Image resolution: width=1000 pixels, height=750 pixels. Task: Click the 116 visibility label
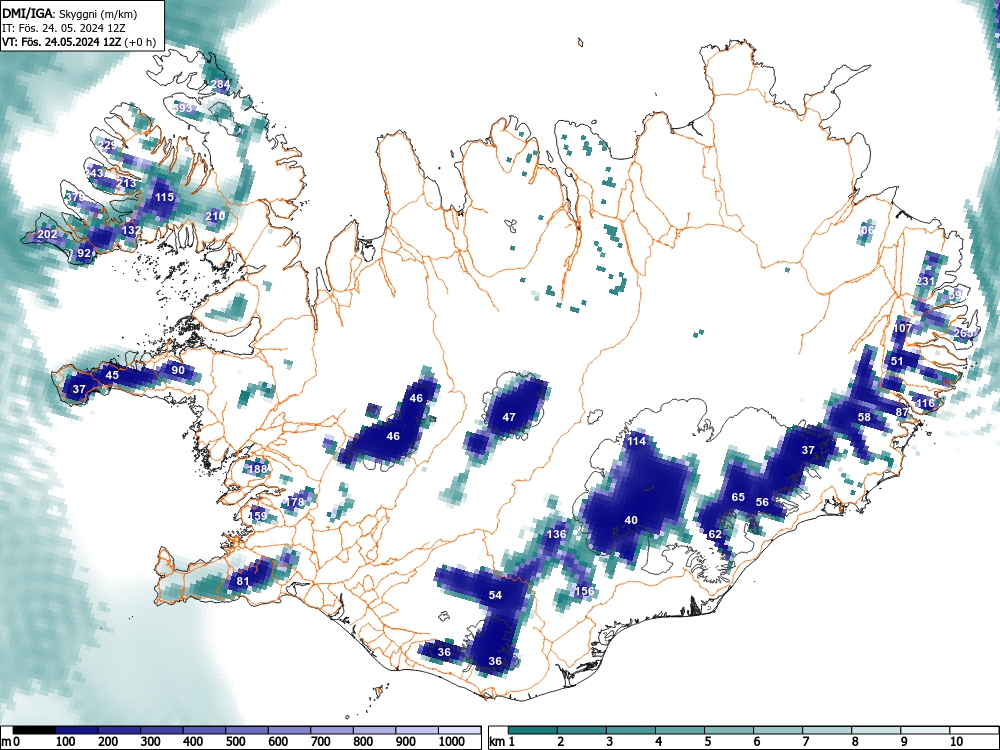coord(925,403)
